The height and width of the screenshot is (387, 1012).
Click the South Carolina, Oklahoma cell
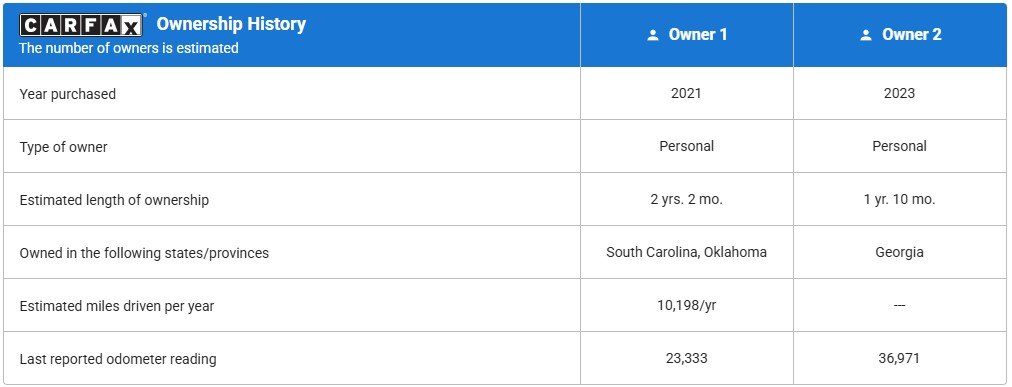tap(686, 252)
